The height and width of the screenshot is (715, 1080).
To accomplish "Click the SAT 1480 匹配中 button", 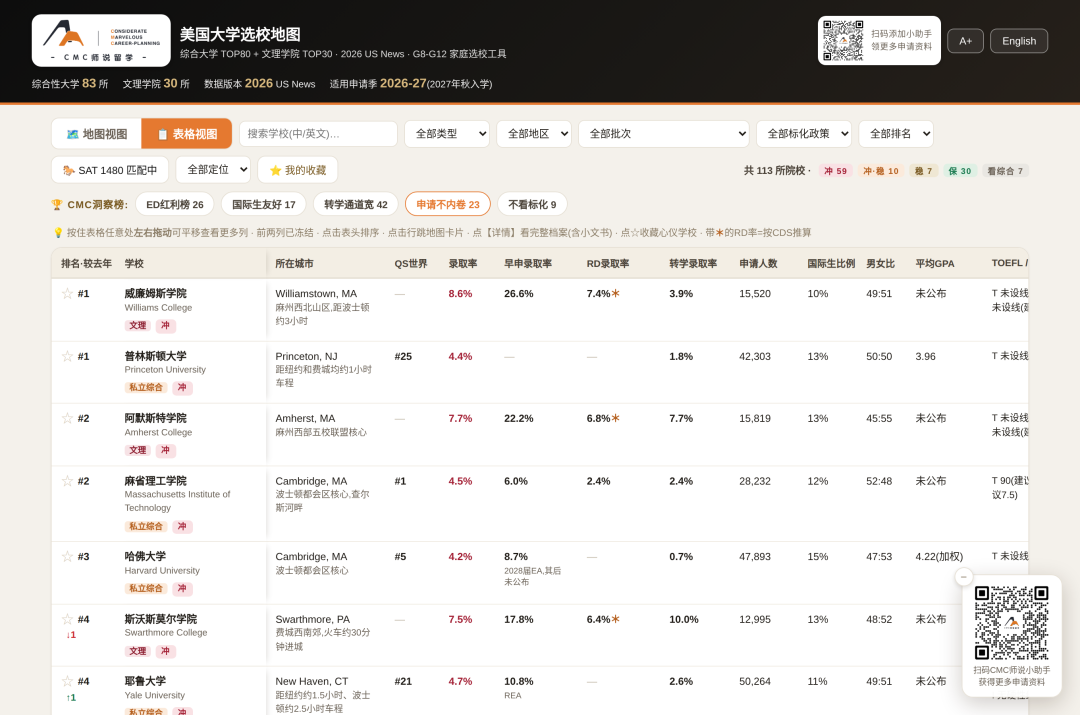I will [110, 170].
